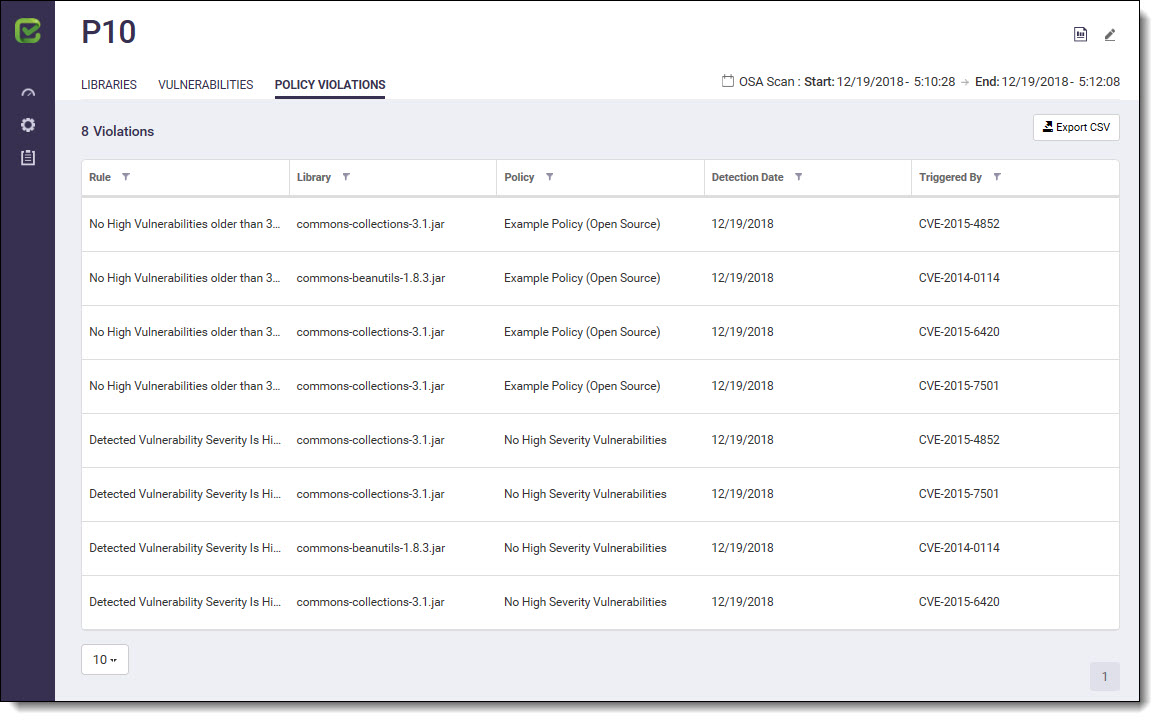Click commons-beanutils-1.8.3.jar in No High Severity row
Image resolution: width=1160 pixels, height=722 pixels.
tap(371, 548)
